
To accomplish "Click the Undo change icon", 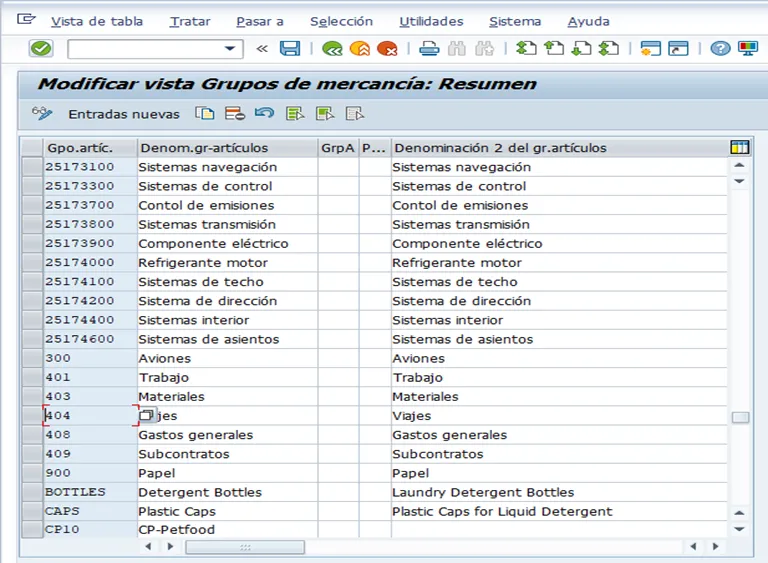I will [x=264, y=114].
